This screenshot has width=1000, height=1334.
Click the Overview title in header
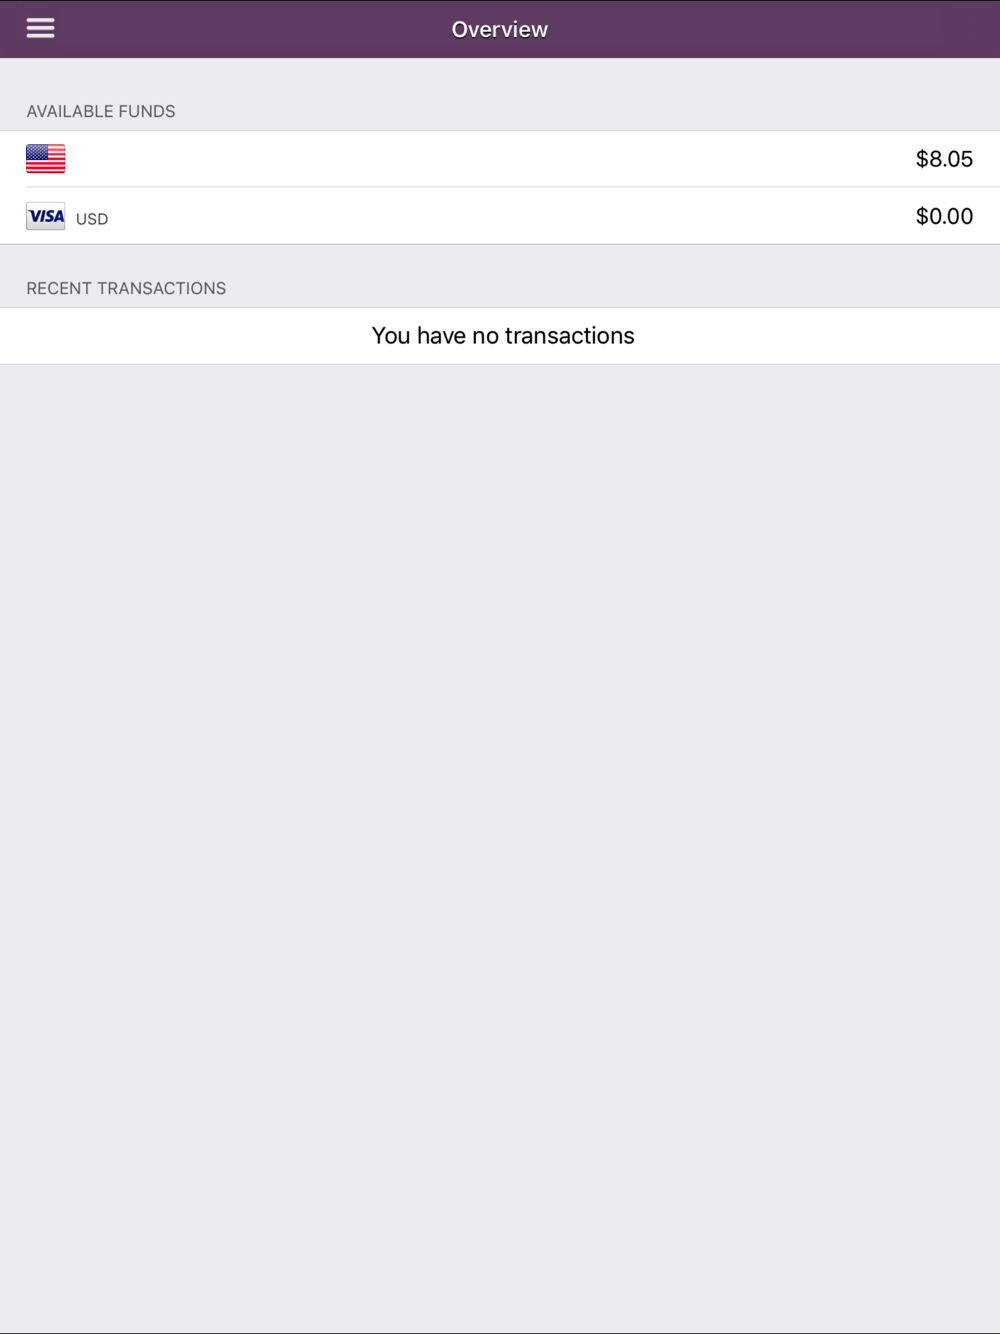coord(500,29)
